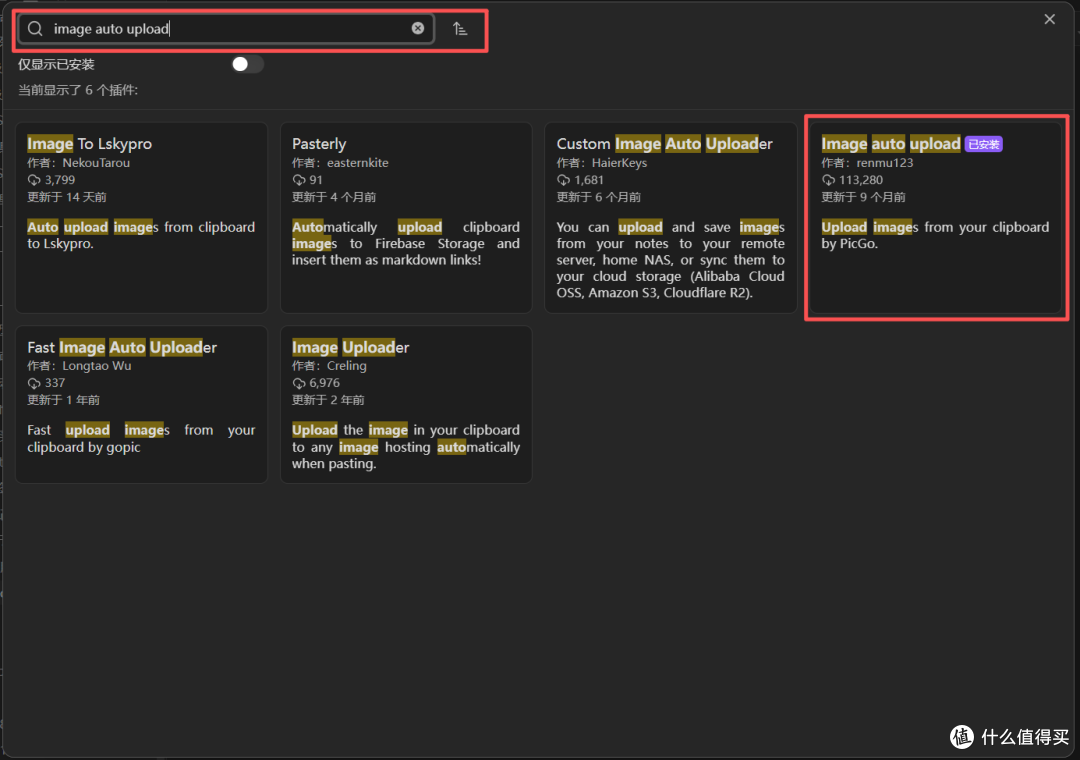1080x760 pixels.
Task: Close the plugin browser dialog
Action: pos(1049,19)
